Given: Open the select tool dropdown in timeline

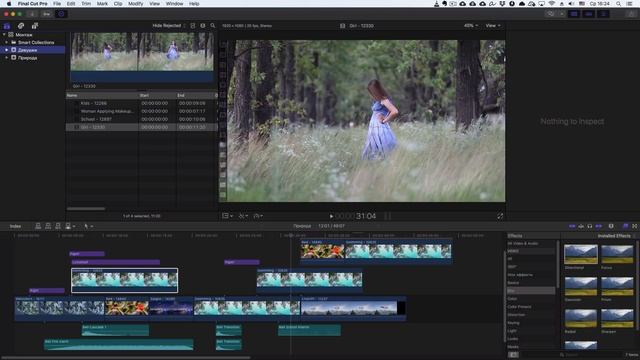Looking at the screenshot, I should pyautogui.click(x=88, y=226).
